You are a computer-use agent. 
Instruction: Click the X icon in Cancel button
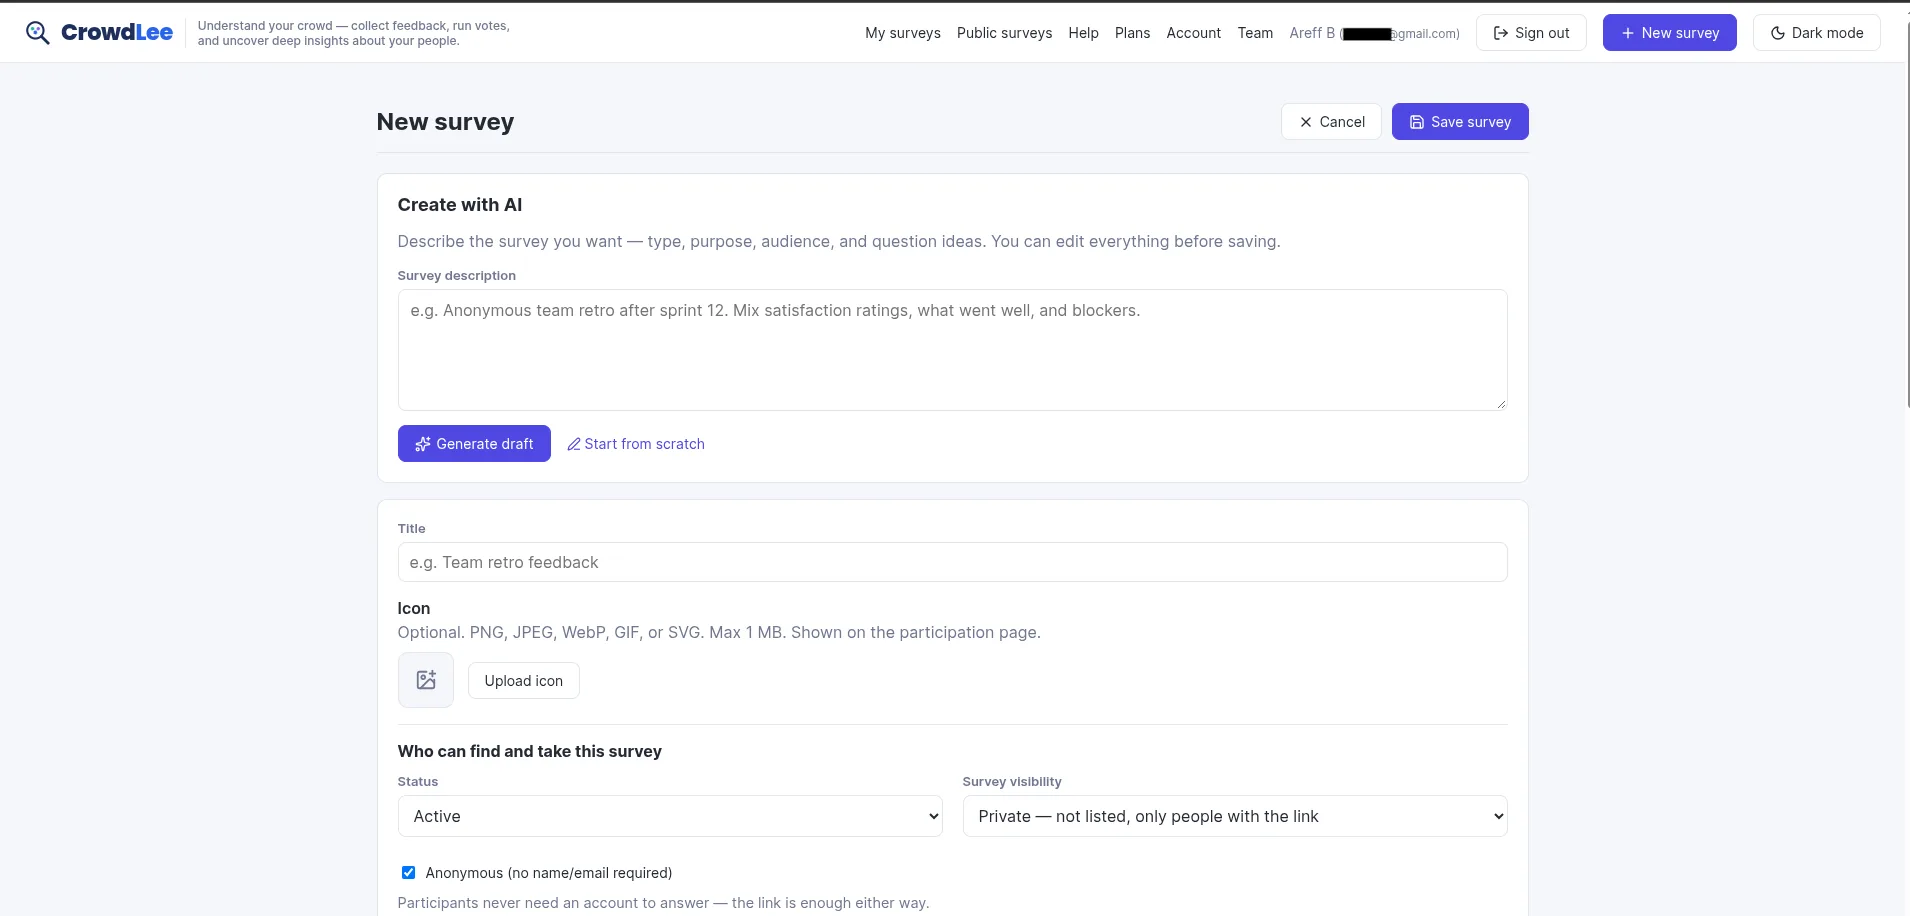tap(1306, 122)
